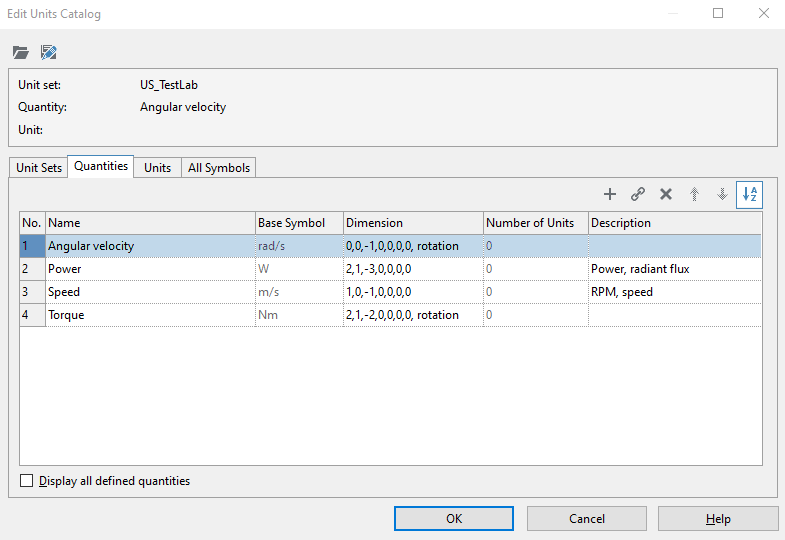Click the rad/s base symbol cell
This screenshot has height=540, width=785.
(x=299, y=246)
